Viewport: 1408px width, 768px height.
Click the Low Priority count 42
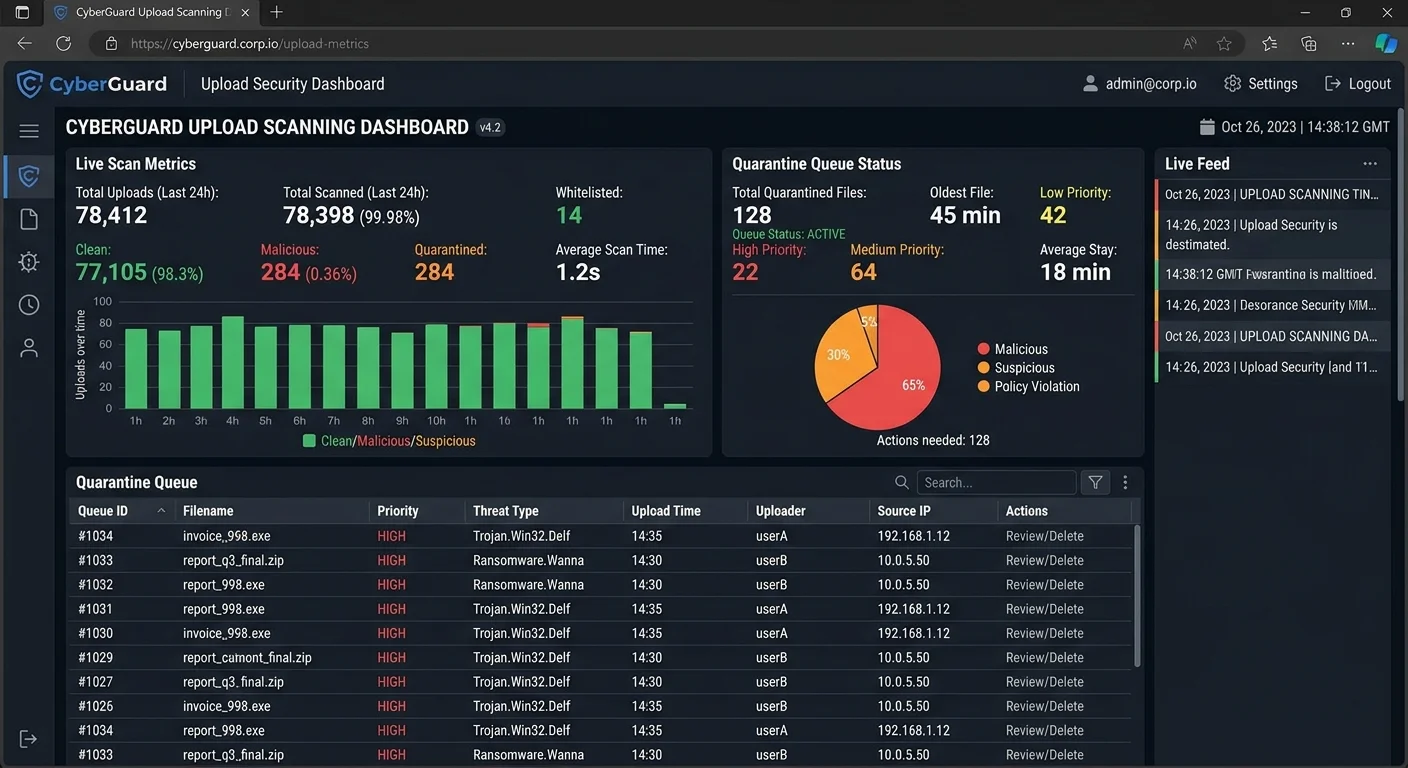click(x=1053, y=215)
